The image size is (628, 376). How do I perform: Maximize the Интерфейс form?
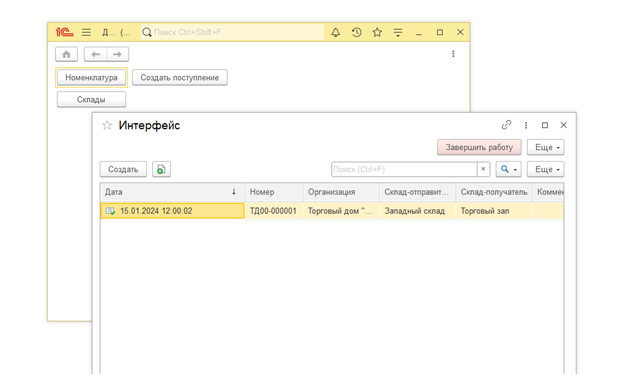point(545,125)
